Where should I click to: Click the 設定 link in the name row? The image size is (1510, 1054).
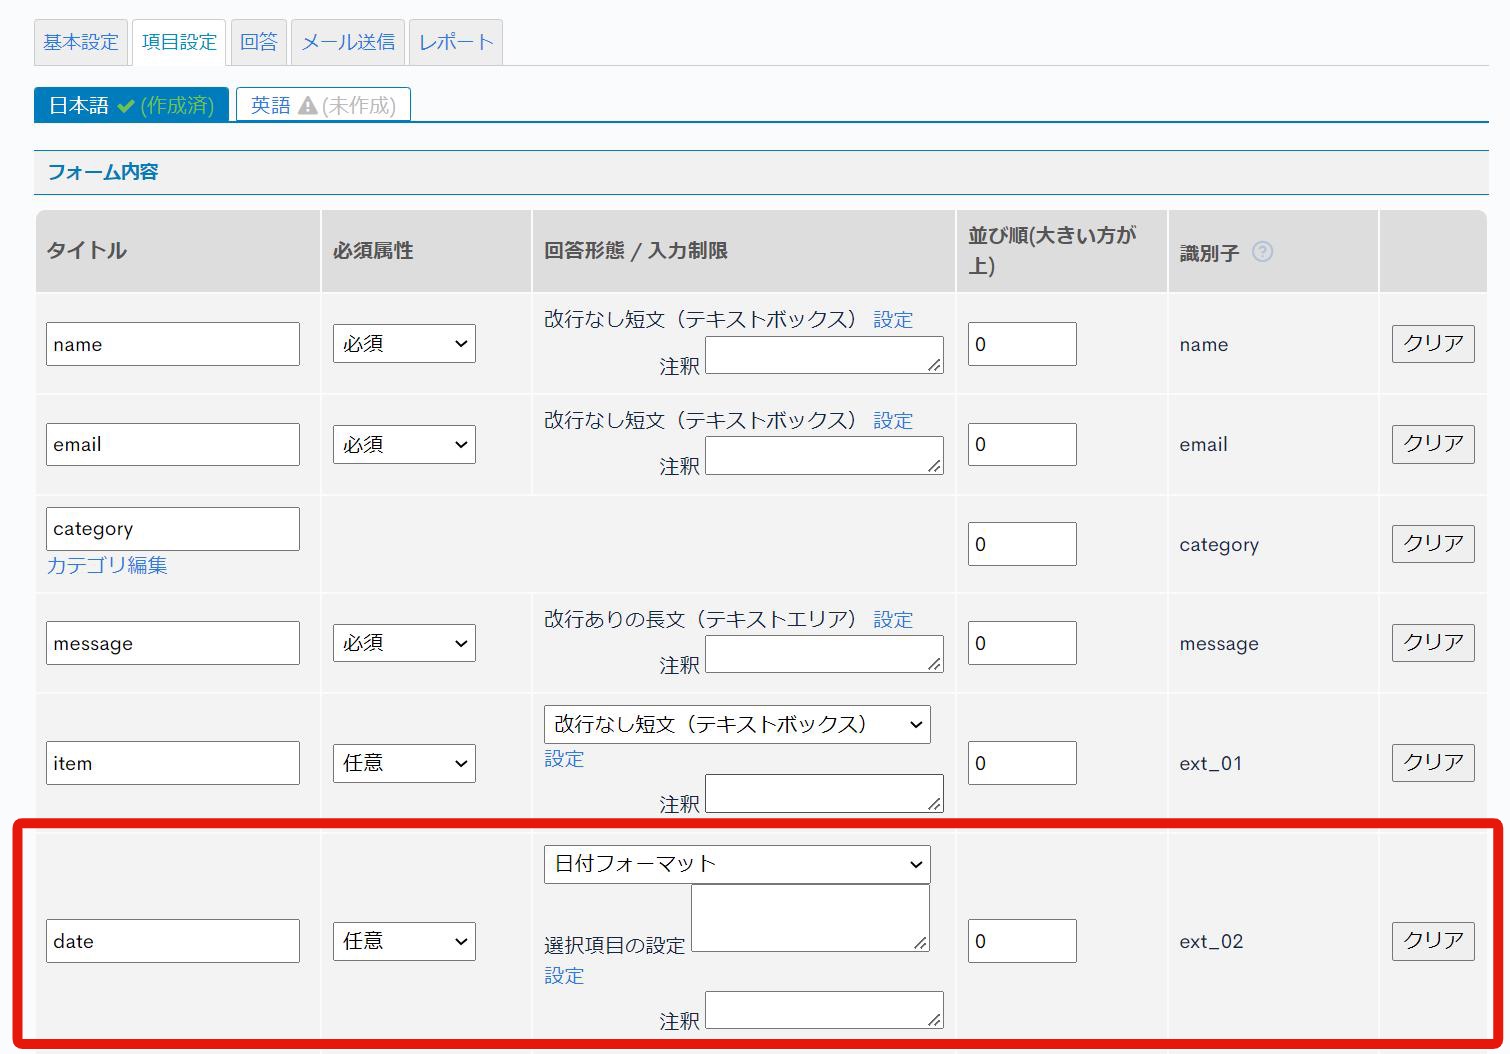[893, 320]
